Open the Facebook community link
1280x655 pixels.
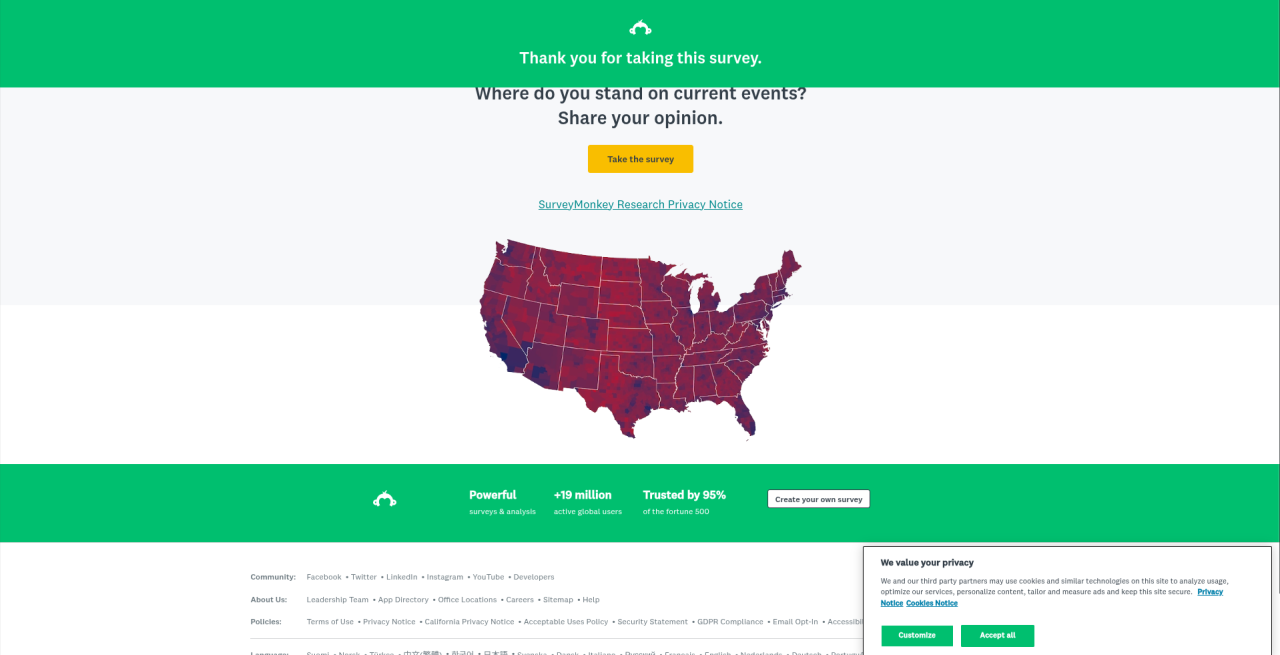[x=324, y=577]
